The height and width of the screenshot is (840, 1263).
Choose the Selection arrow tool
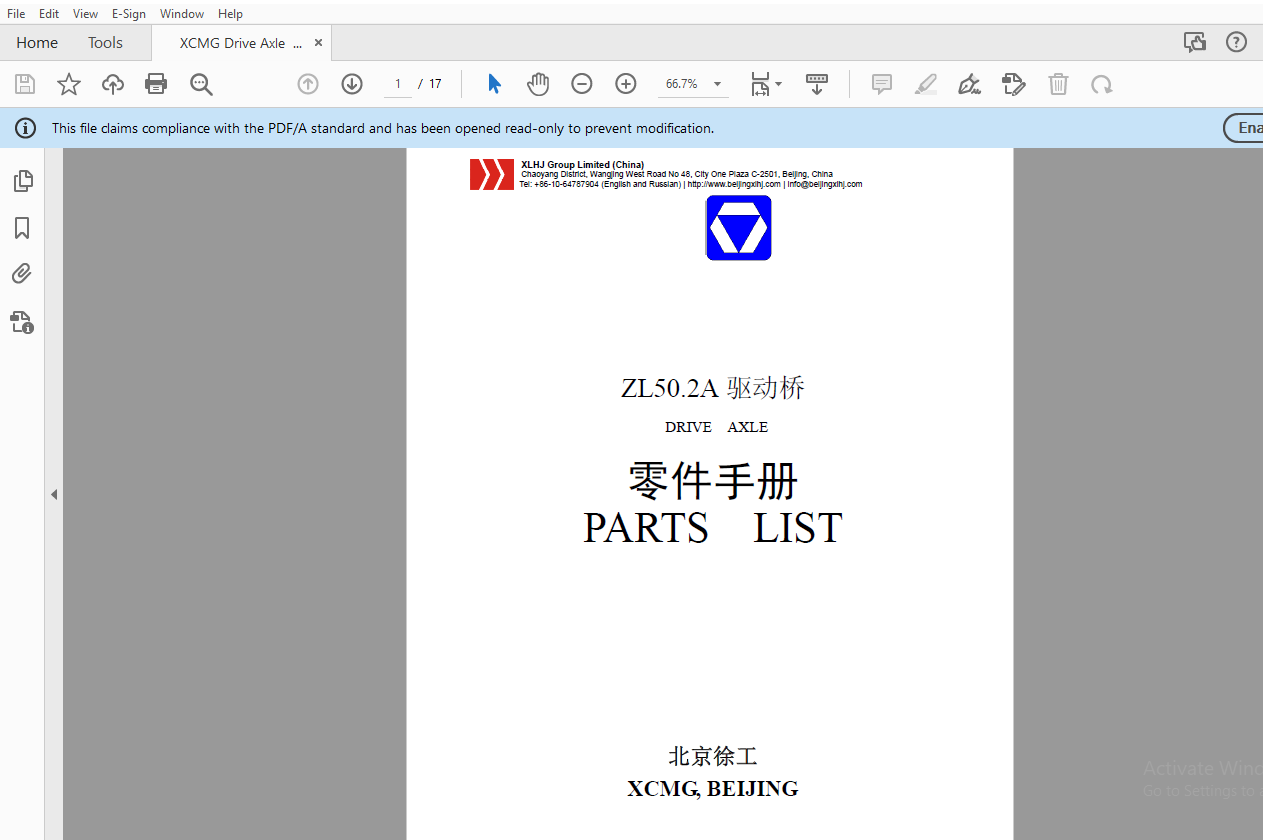click(x=494, y=84)
